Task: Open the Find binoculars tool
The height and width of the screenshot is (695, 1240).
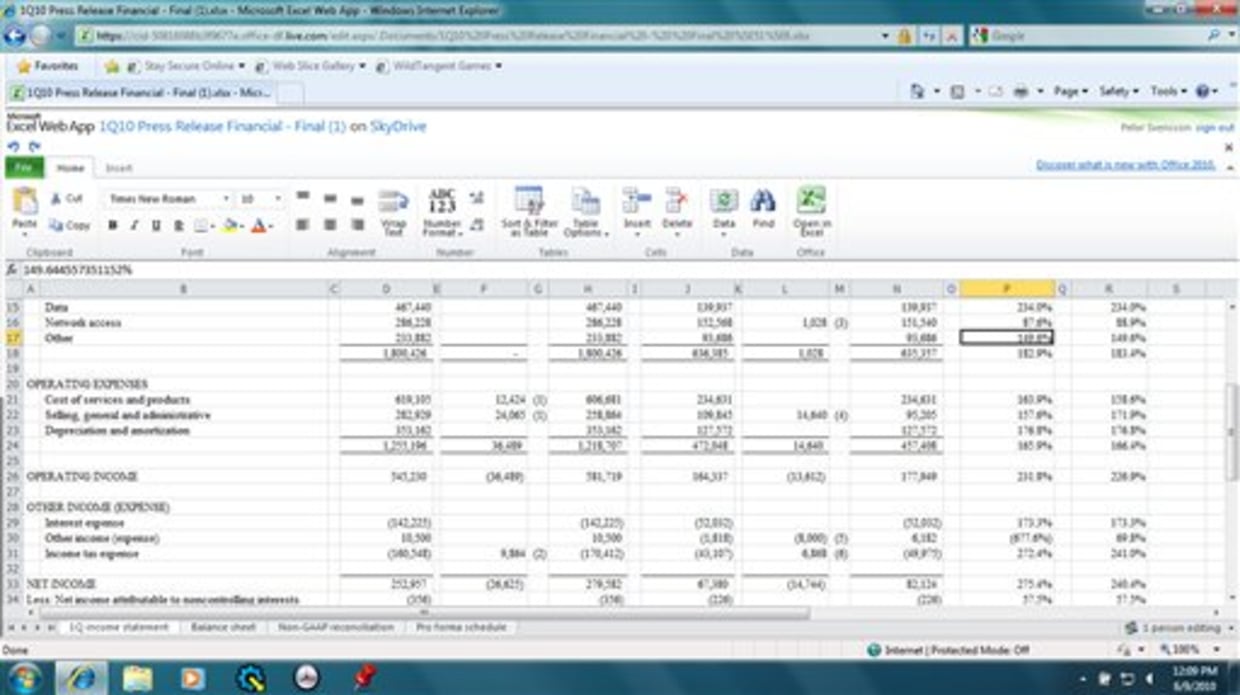Action: [x=763, y=206]
